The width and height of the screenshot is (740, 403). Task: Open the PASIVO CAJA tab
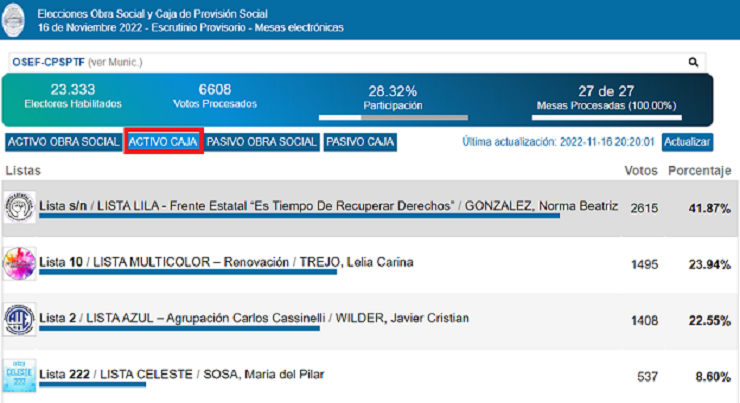coord(360,142)
